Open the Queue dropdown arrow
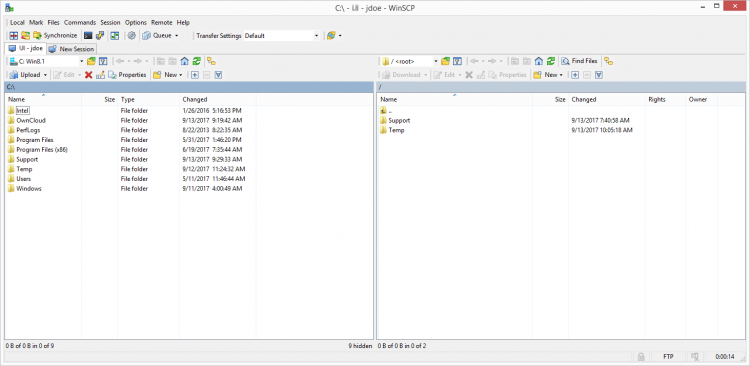 click(x=176, y=35)
